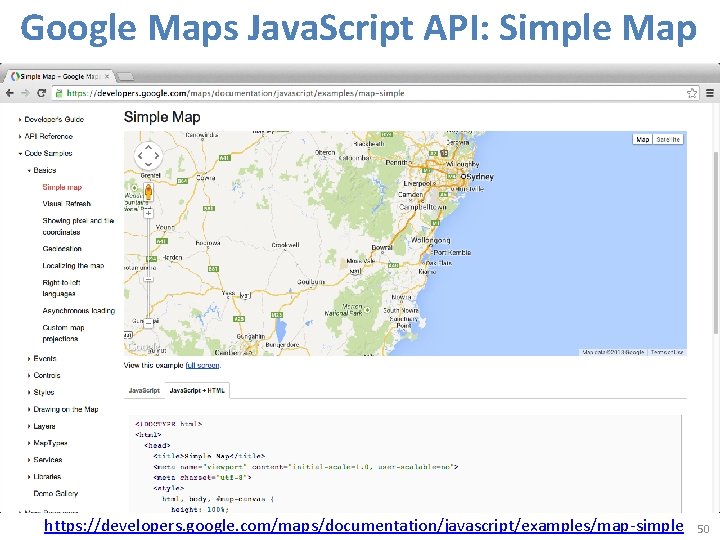The height and width of the screenshot is (540, 720).
Task: Switch map view to Map type
Action: (x=642, y=139)
